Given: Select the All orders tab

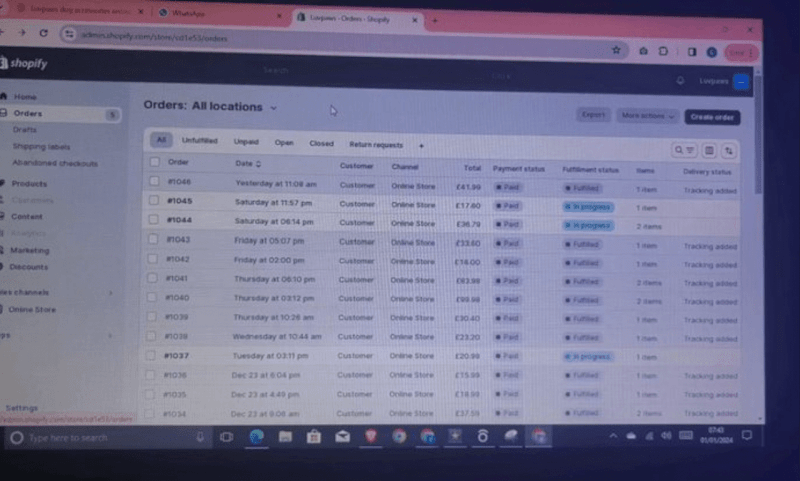Looking at the screenshot, I should pyautogui.click(x=161, y=140).
